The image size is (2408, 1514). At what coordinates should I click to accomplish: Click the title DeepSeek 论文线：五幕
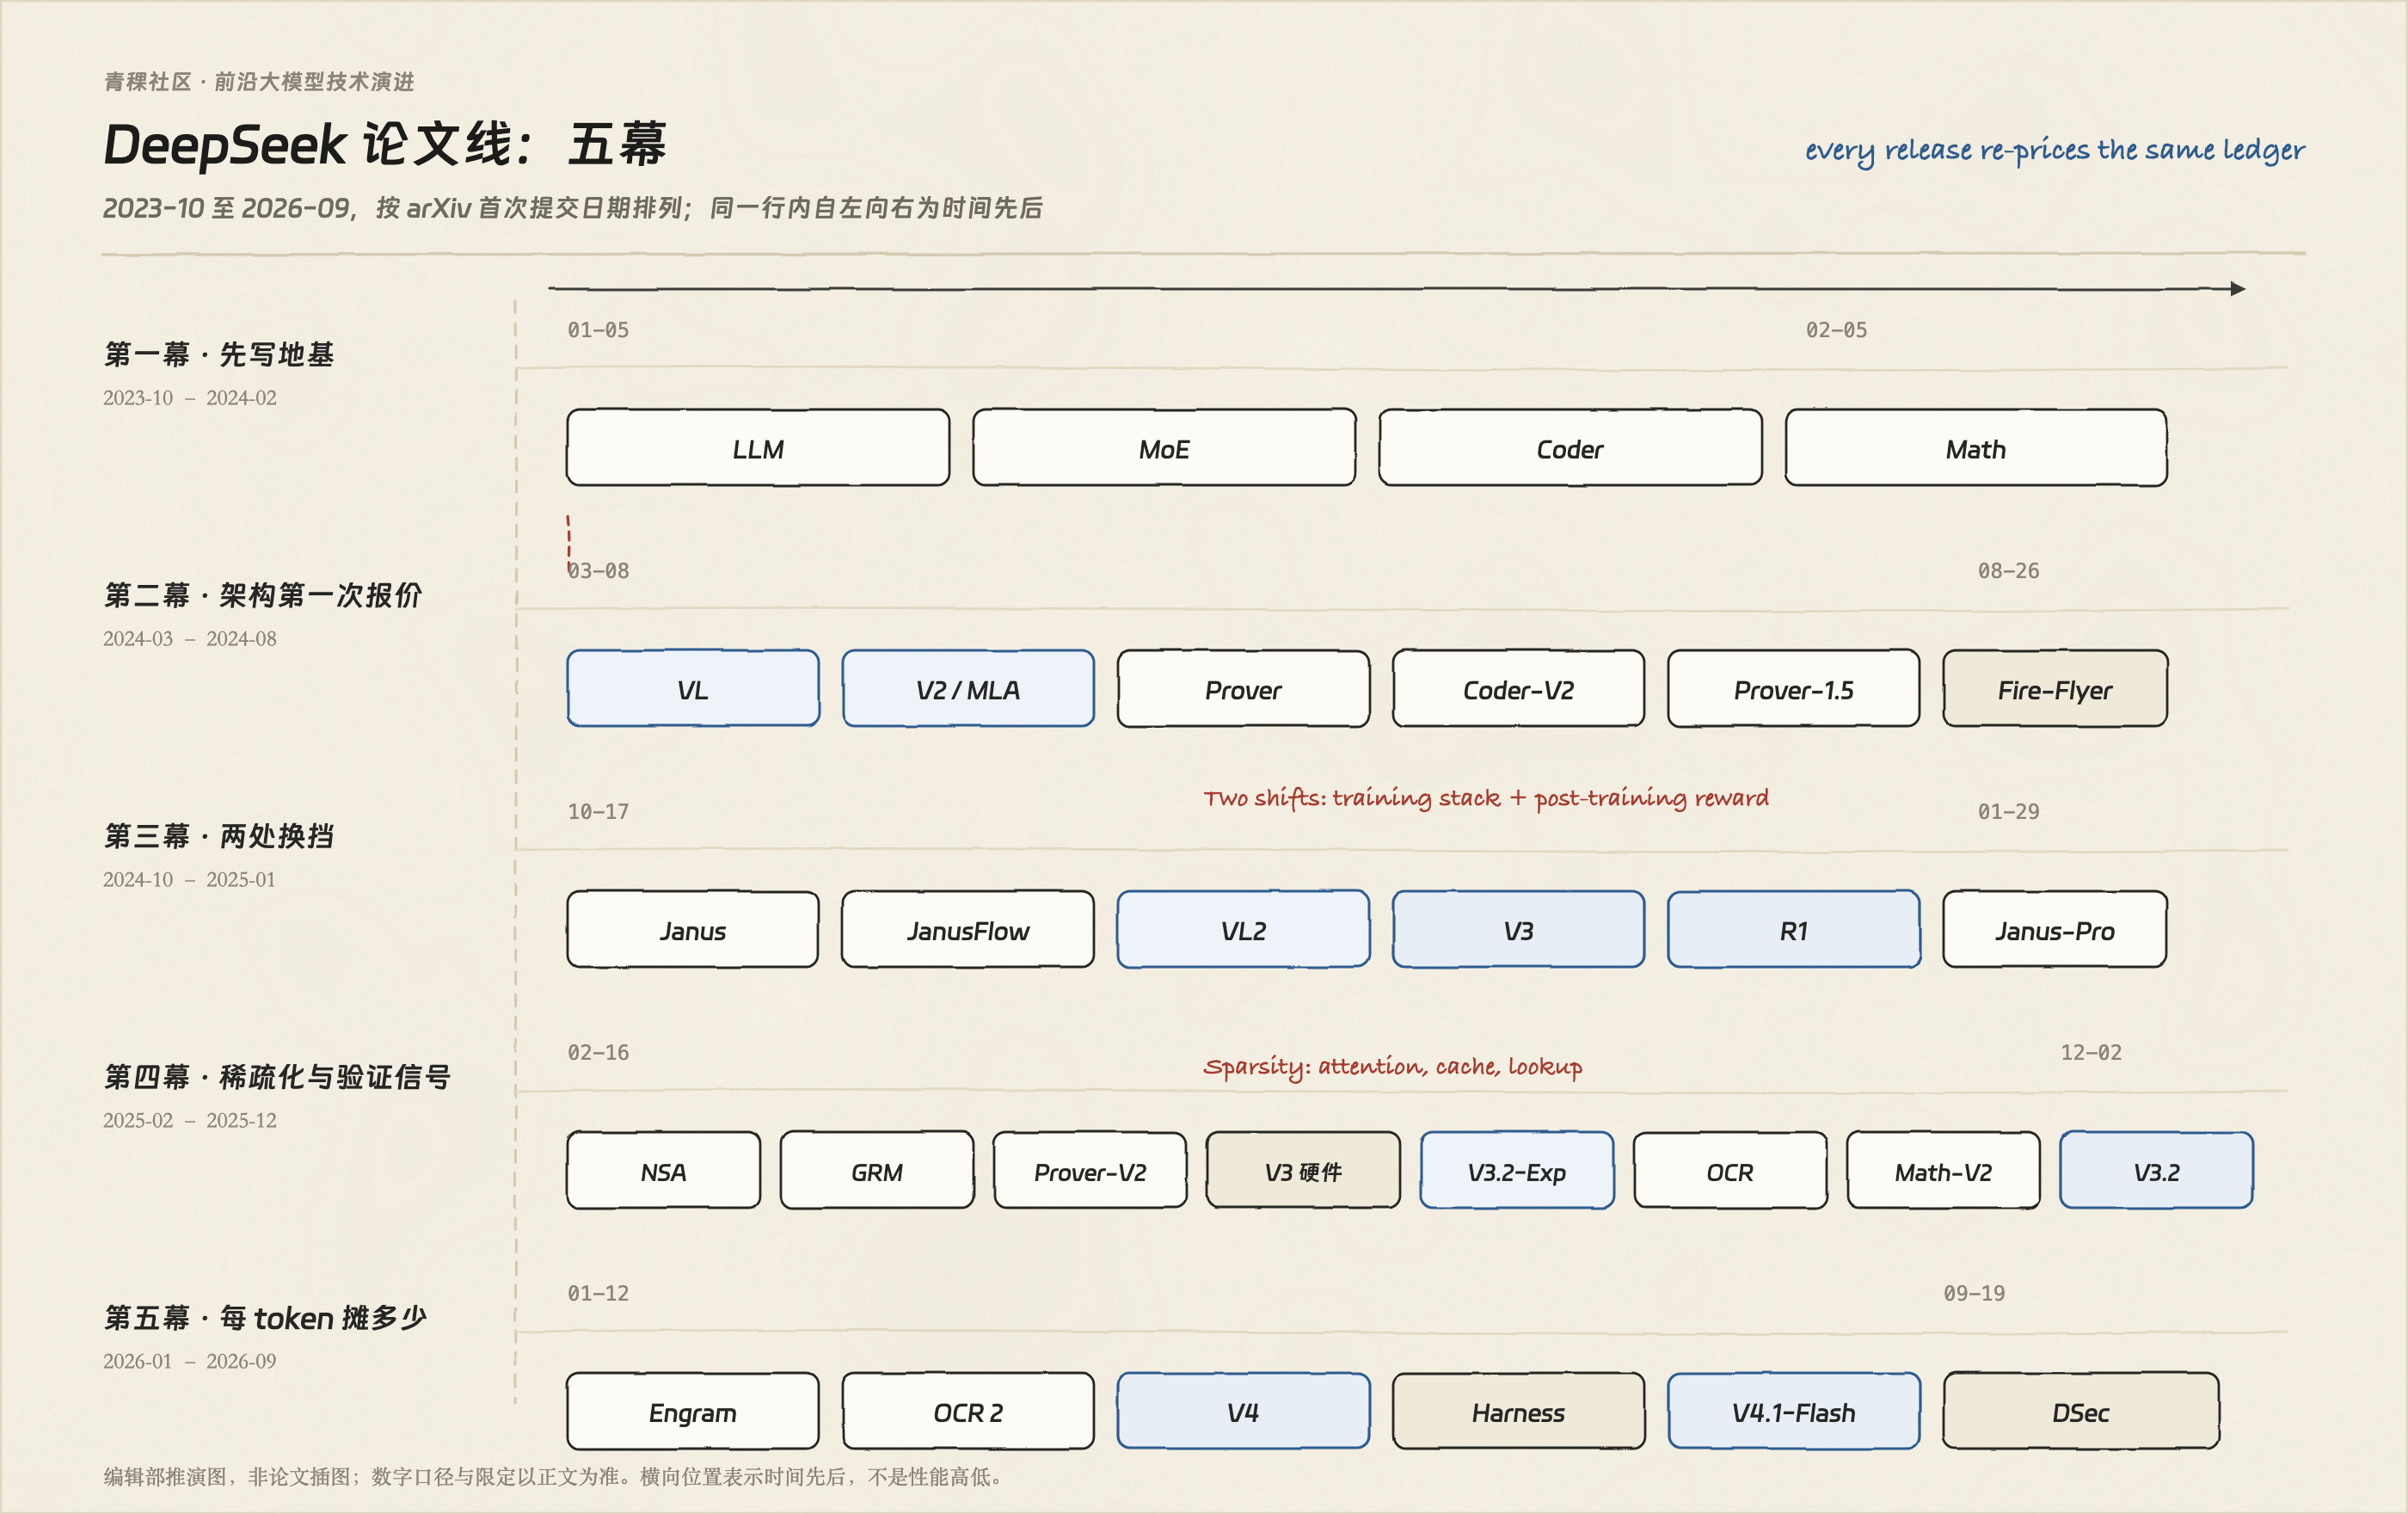pos(385,145)
